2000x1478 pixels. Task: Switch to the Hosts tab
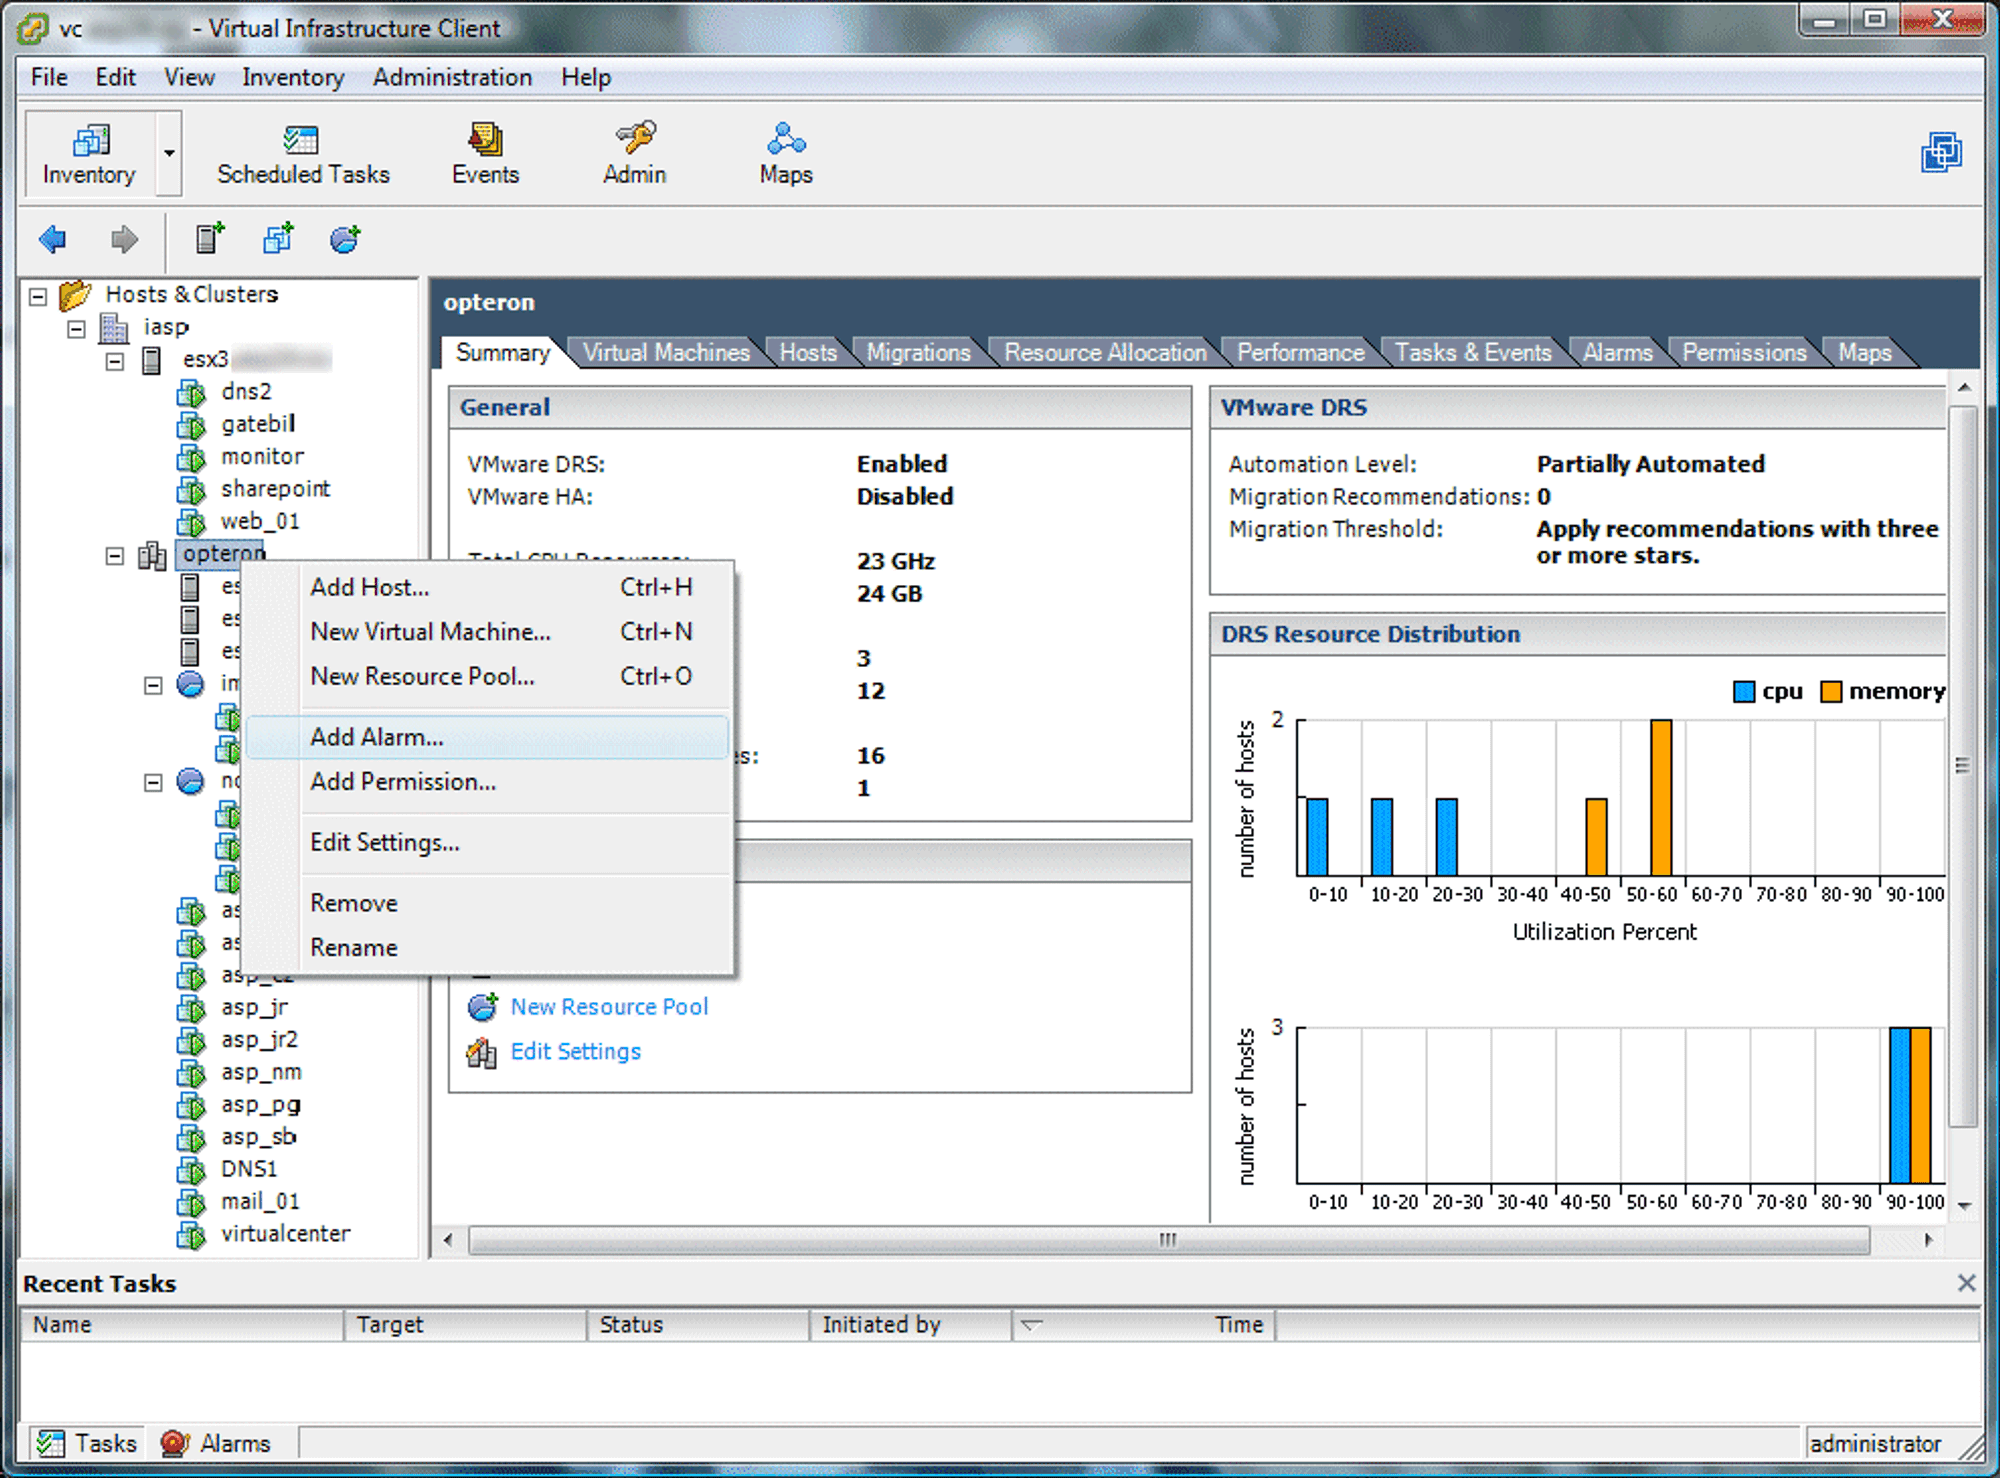pos(808,352)
